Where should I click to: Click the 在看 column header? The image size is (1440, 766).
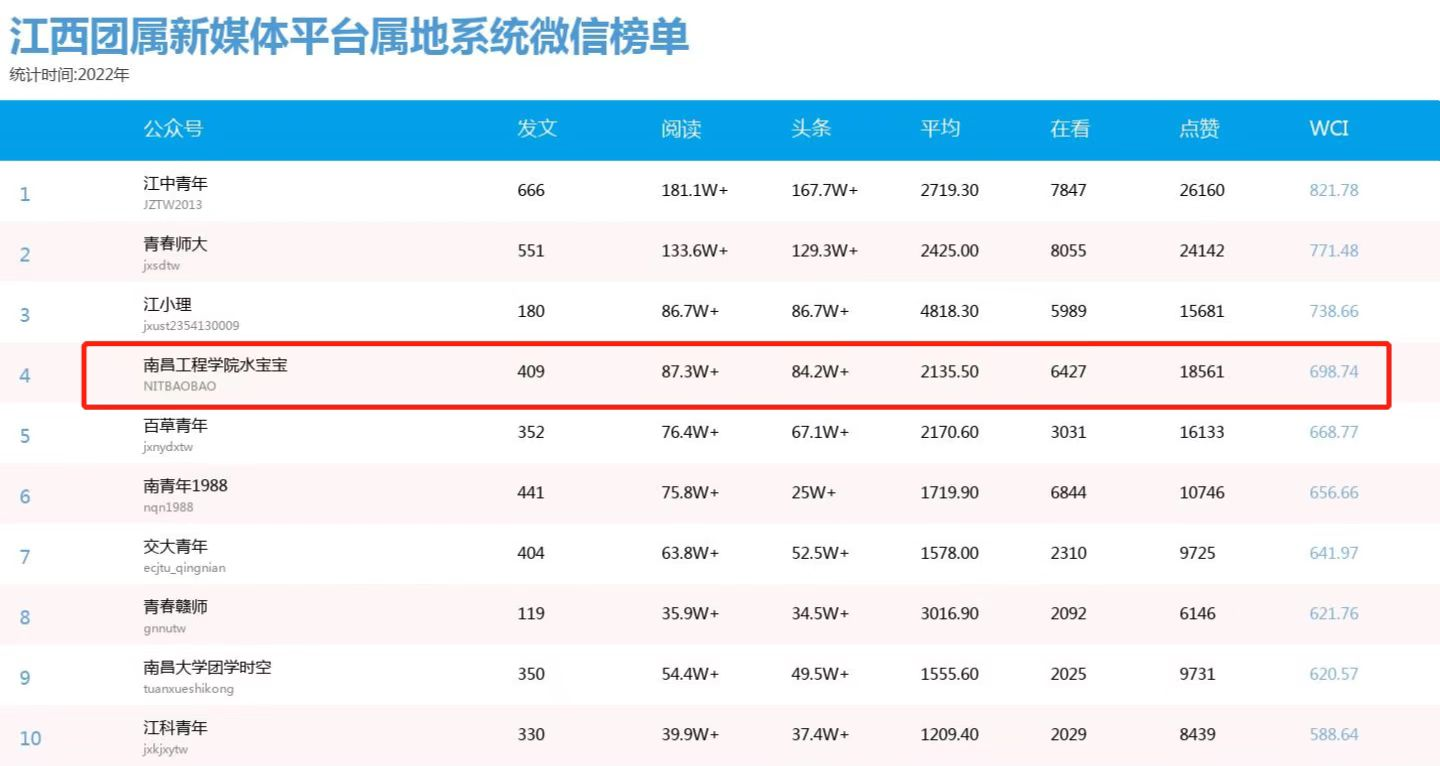[1069, 129]
